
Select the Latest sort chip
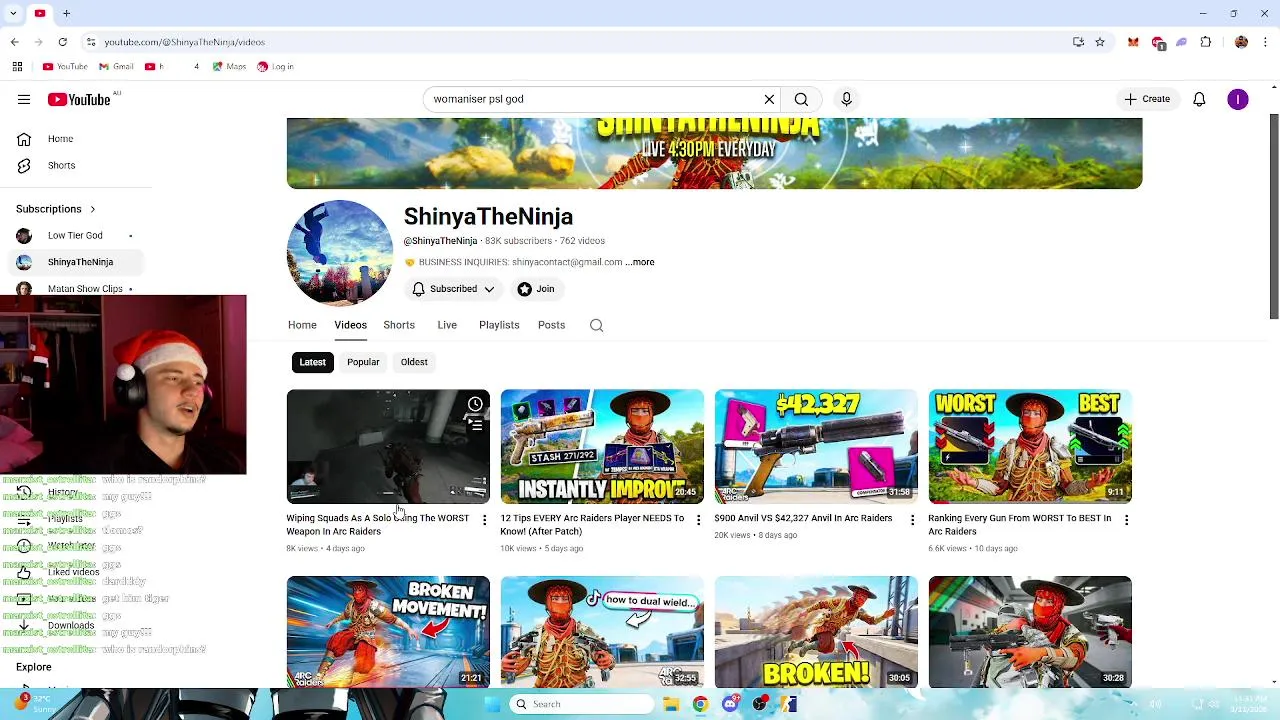click(312, 362)
